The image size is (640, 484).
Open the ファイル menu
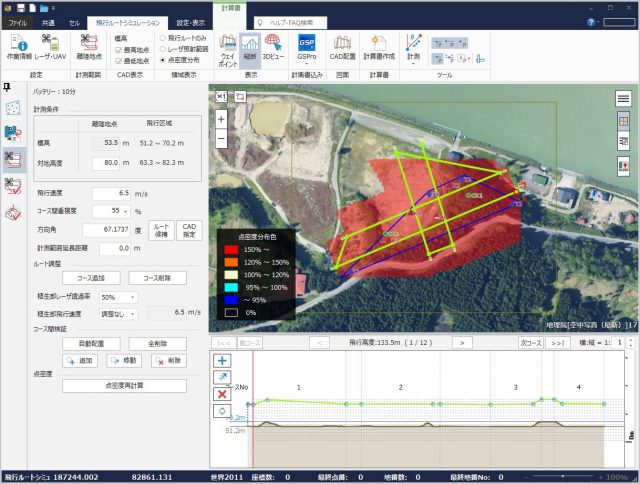pos(18,21)
